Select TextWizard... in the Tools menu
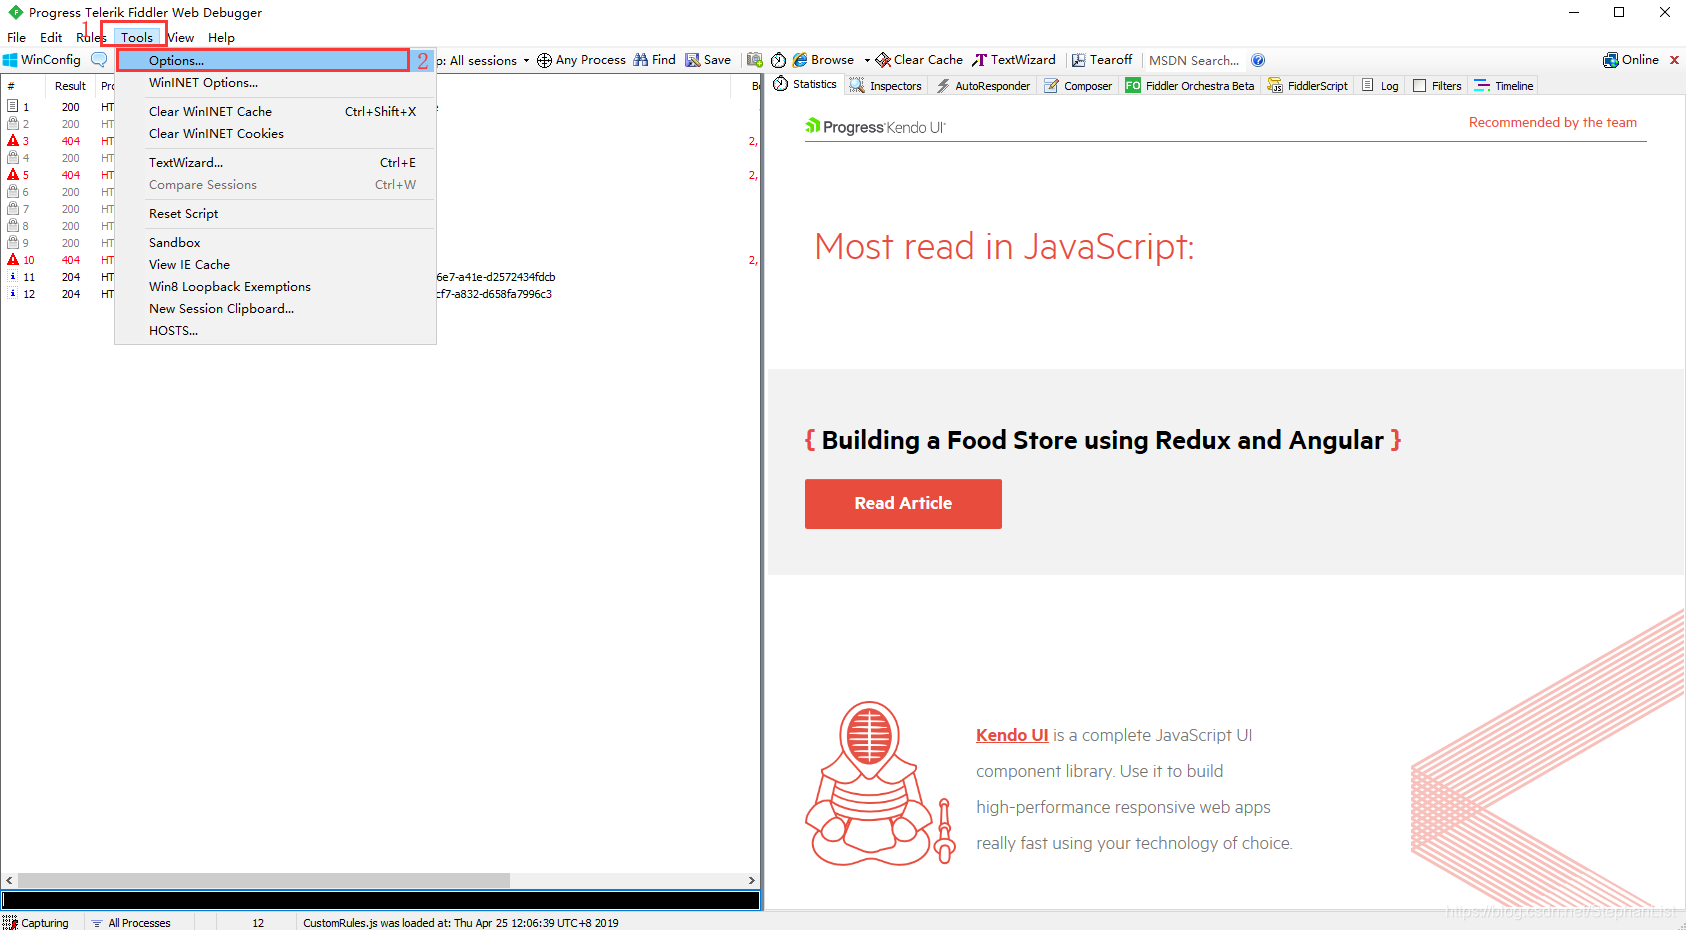The height and width of the screenshot is (930, 1686). (x=275, y=163)
